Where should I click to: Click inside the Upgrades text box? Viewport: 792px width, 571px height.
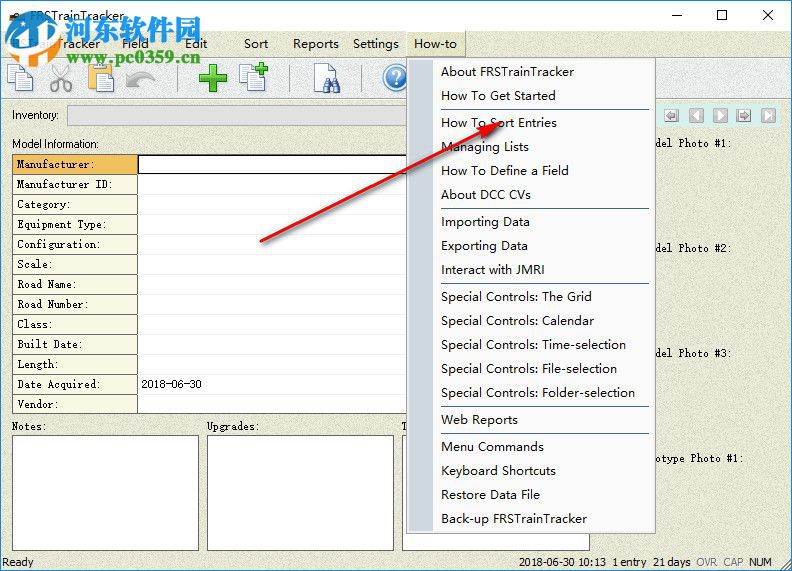click(x=300, y=493)
